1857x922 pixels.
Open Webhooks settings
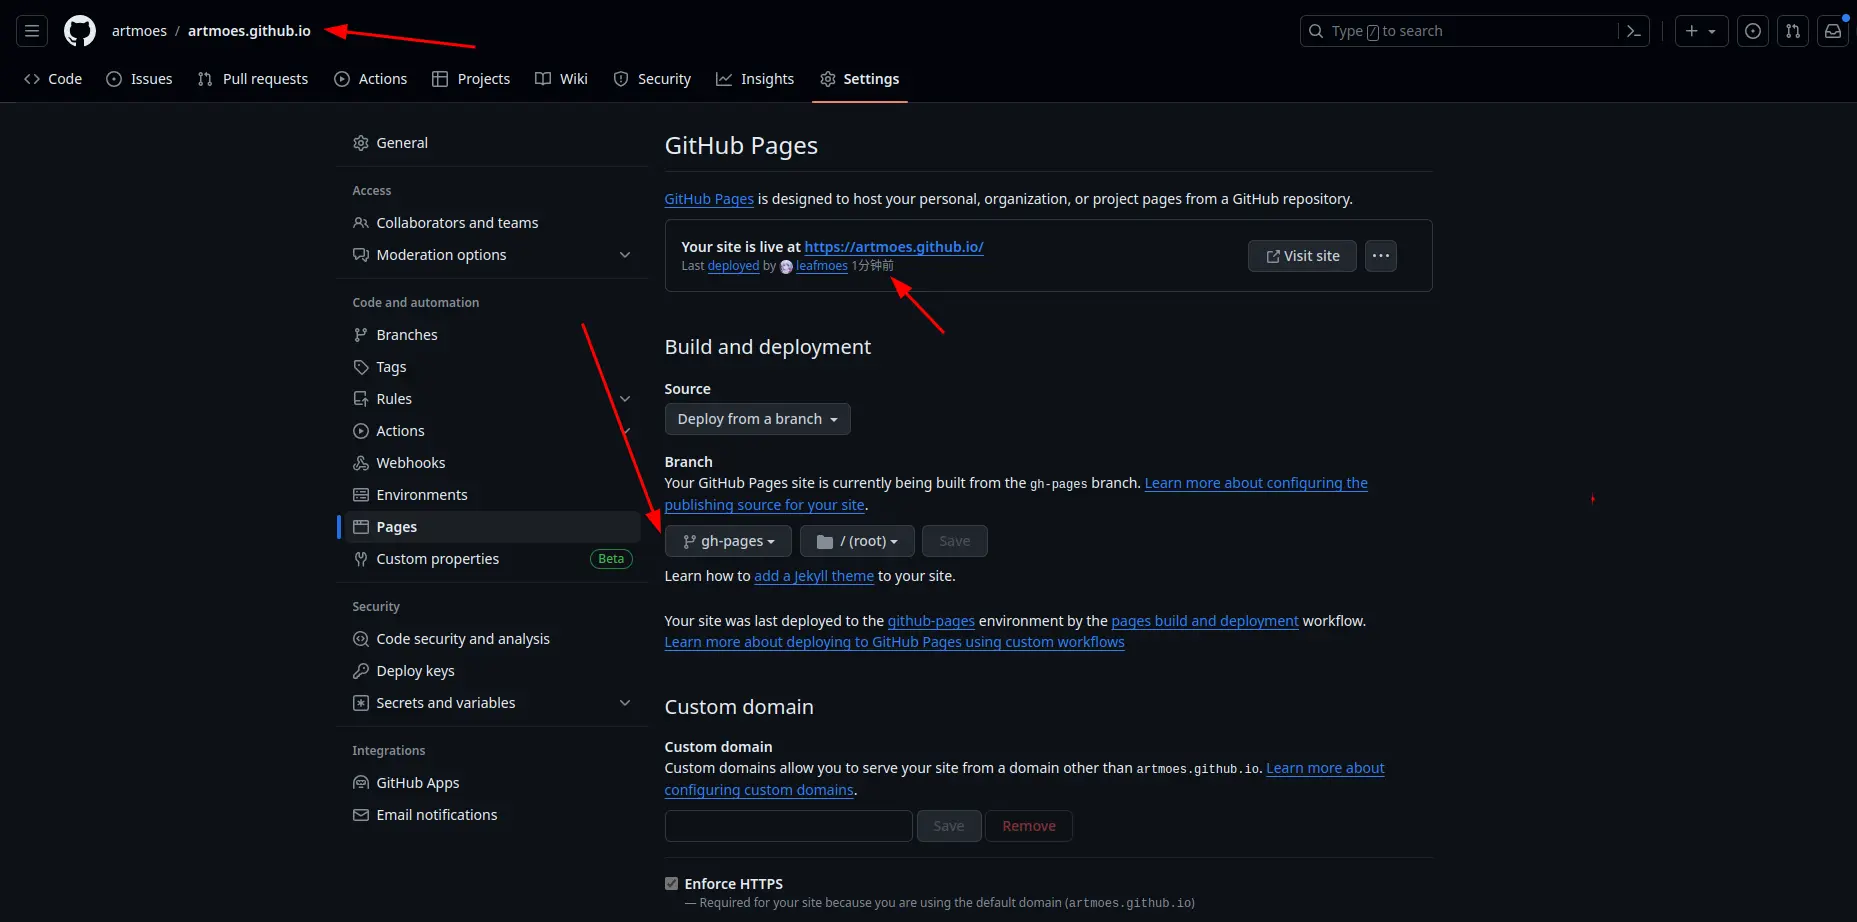click(x=492, y=463)
